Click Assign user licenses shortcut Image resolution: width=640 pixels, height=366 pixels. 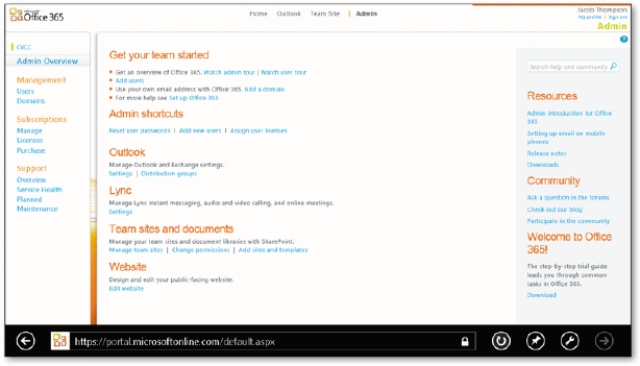click(259, 131)
